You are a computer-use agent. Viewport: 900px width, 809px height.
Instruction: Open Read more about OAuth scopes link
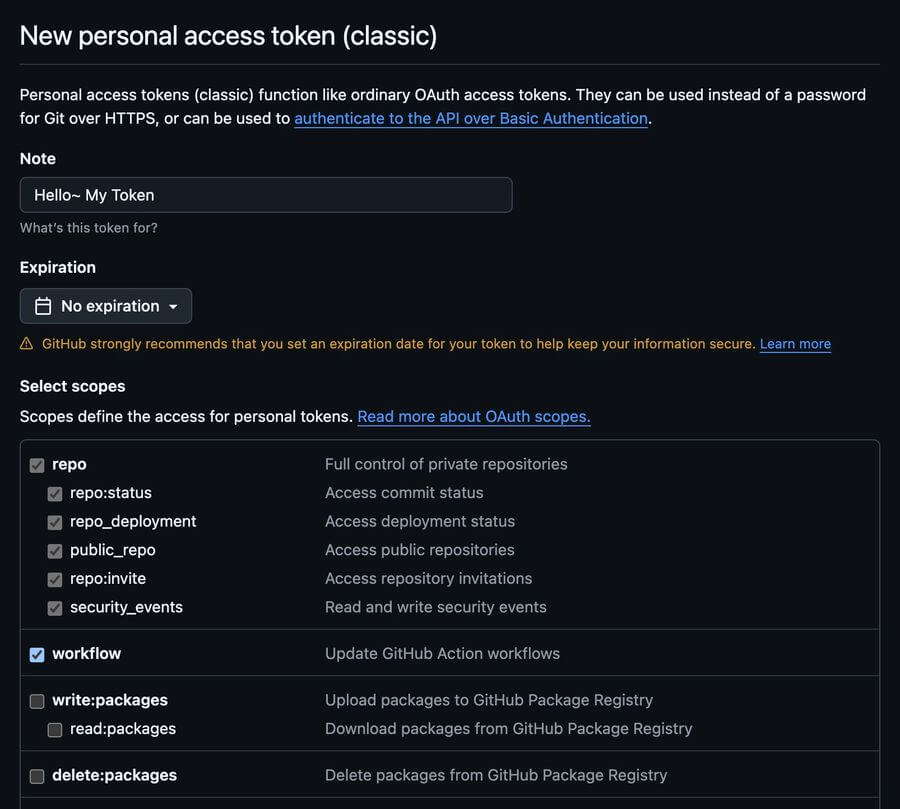tap(474, 416)
